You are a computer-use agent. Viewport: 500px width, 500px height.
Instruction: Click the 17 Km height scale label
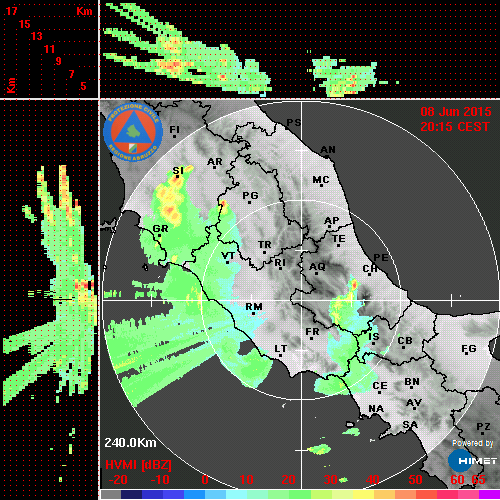[x=11, y=11]
